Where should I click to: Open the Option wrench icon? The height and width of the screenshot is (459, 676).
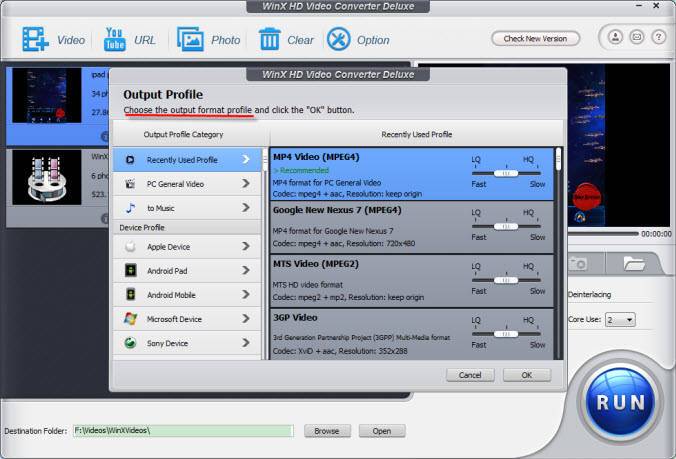point(338,39)
